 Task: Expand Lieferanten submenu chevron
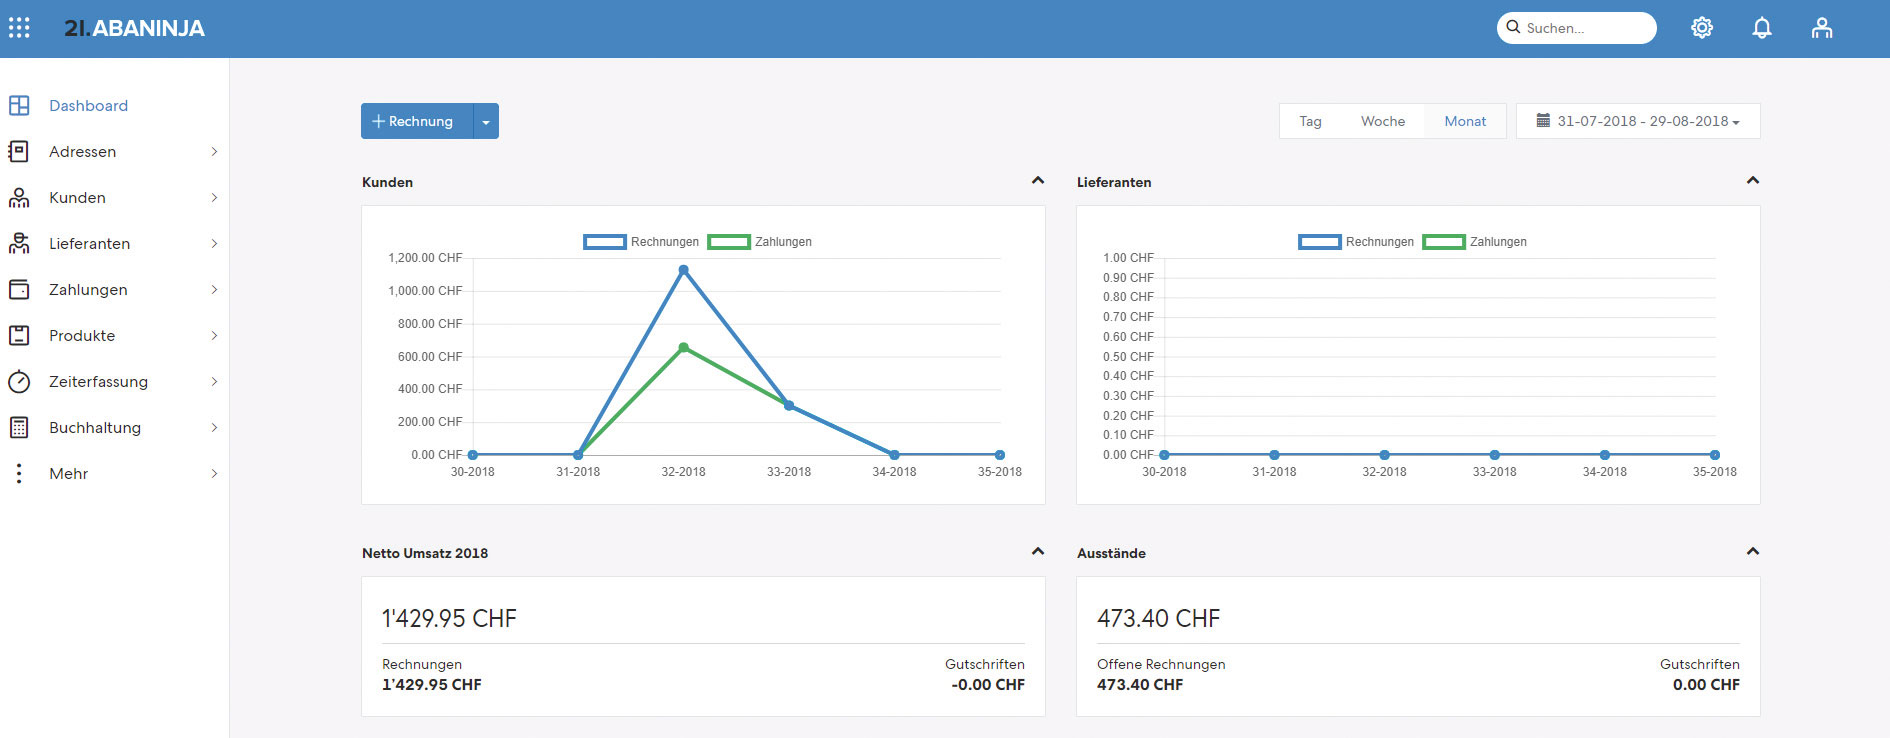[214, 243]
